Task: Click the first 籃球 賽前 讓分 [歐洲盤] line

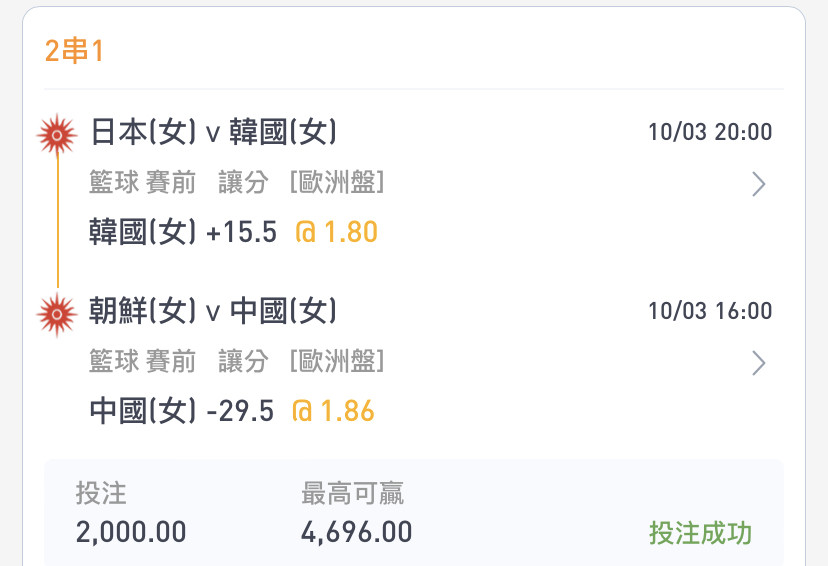Action: 237,183
